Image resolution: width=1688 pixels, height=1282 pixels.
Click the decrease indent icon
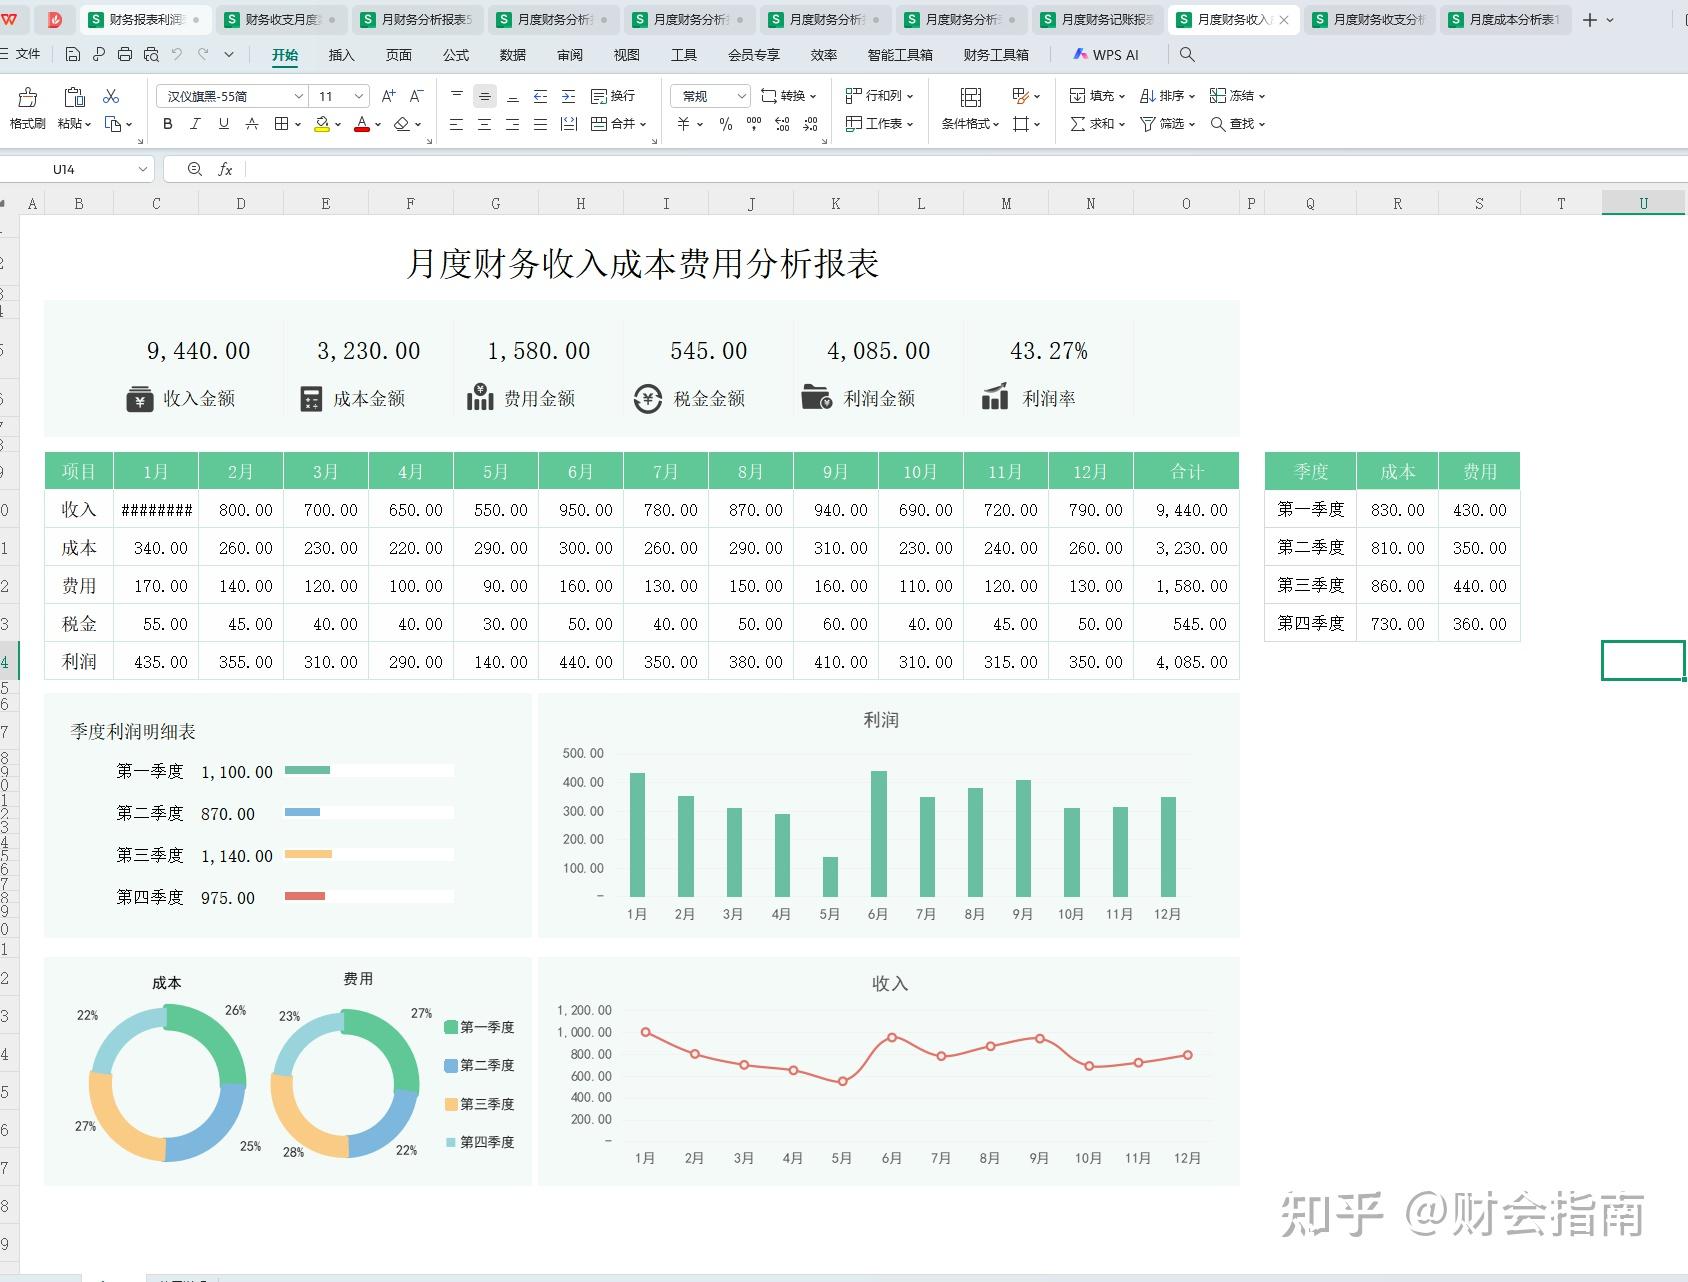click(x=540, y=96)
